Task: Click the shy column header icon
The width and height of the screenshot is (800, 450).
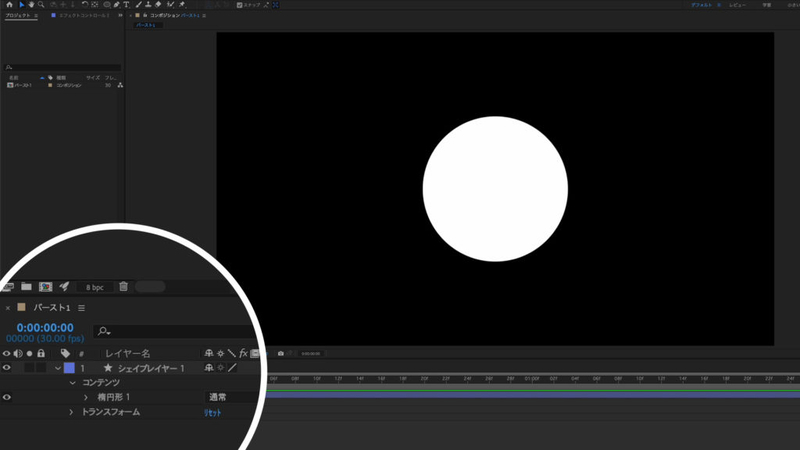Action: [x=209, y=353]
